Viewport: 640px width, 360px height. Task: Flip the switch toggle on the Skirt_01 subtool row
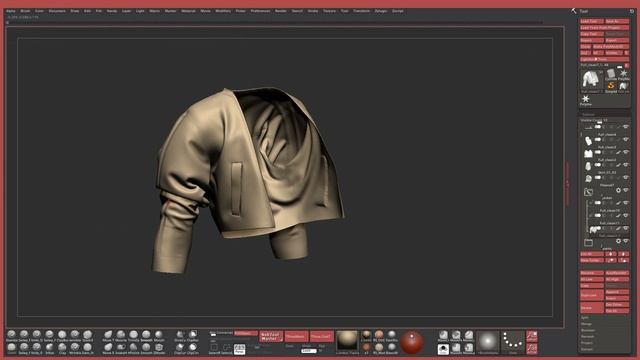click(598, 178)
